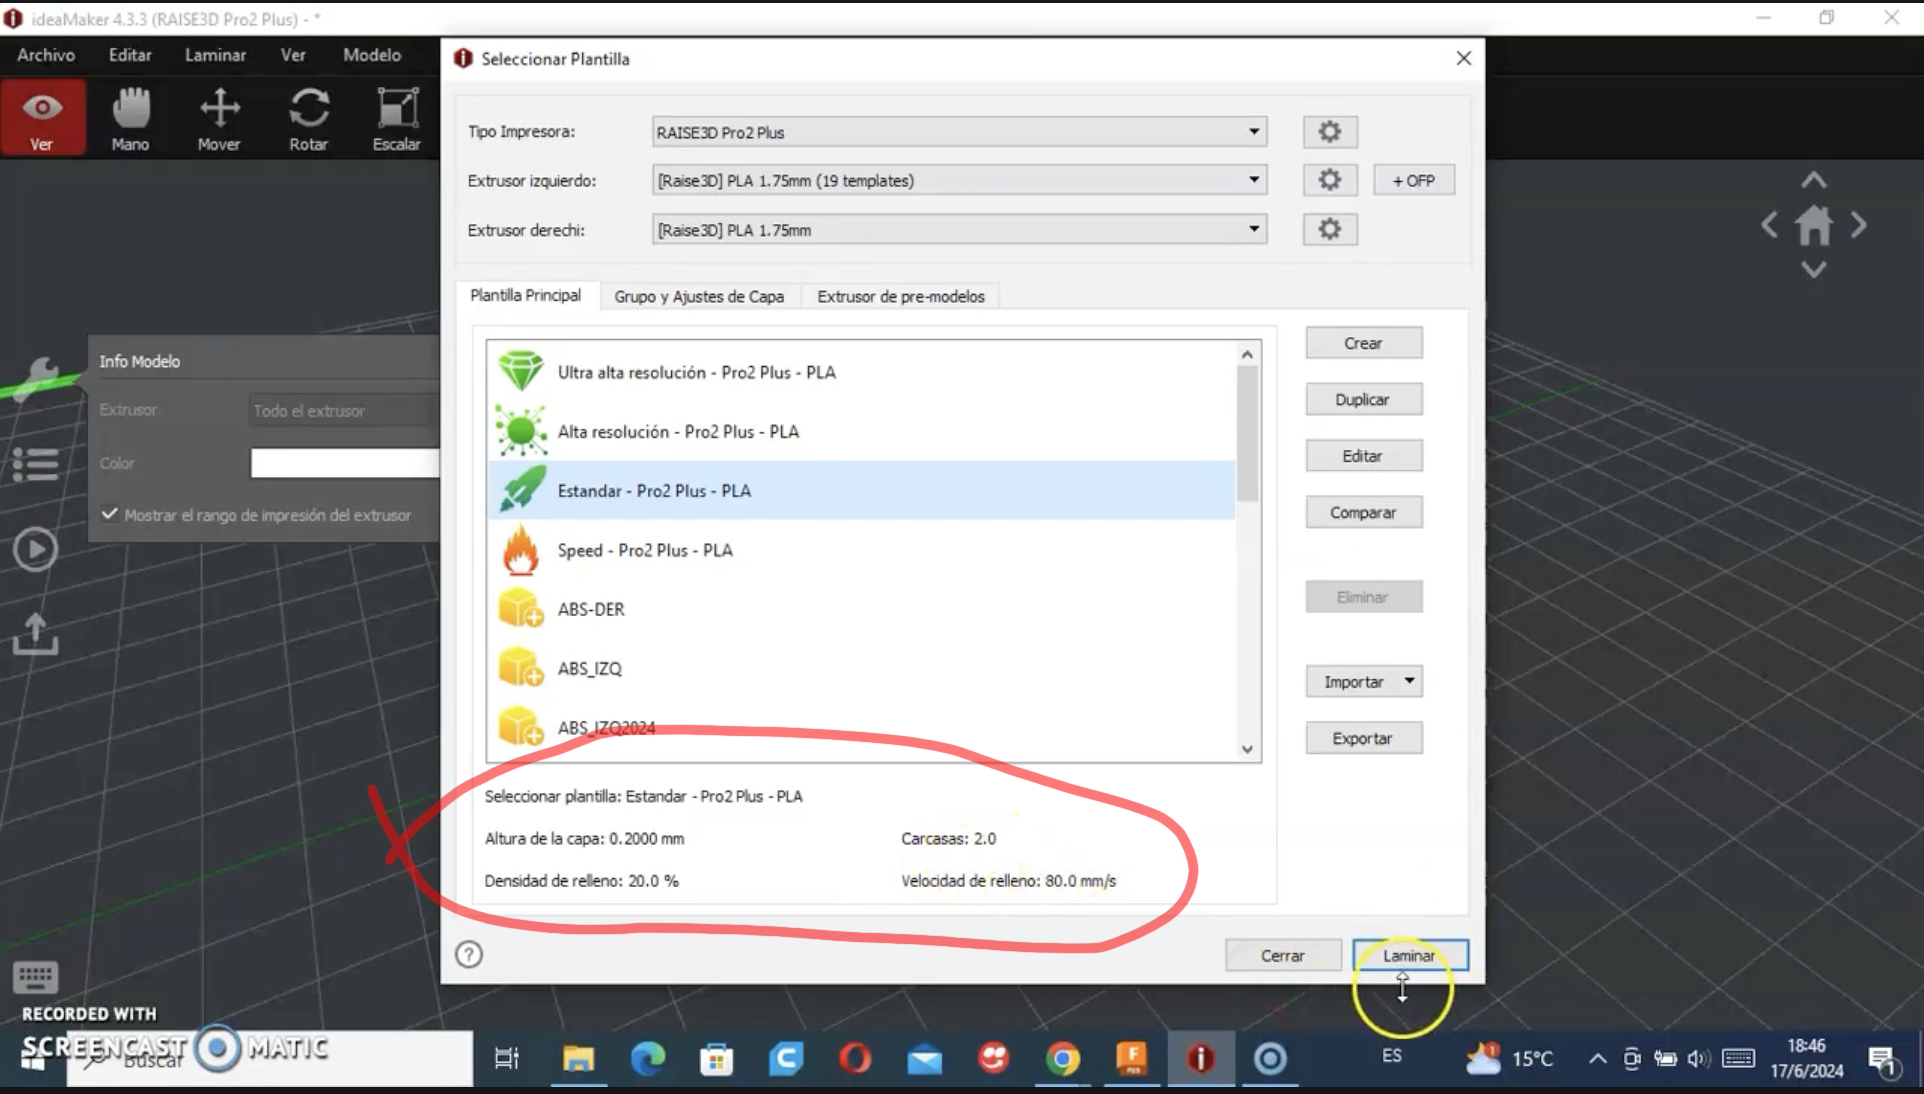Open the Importar dropdown arrow

[x=1409, y=681]
